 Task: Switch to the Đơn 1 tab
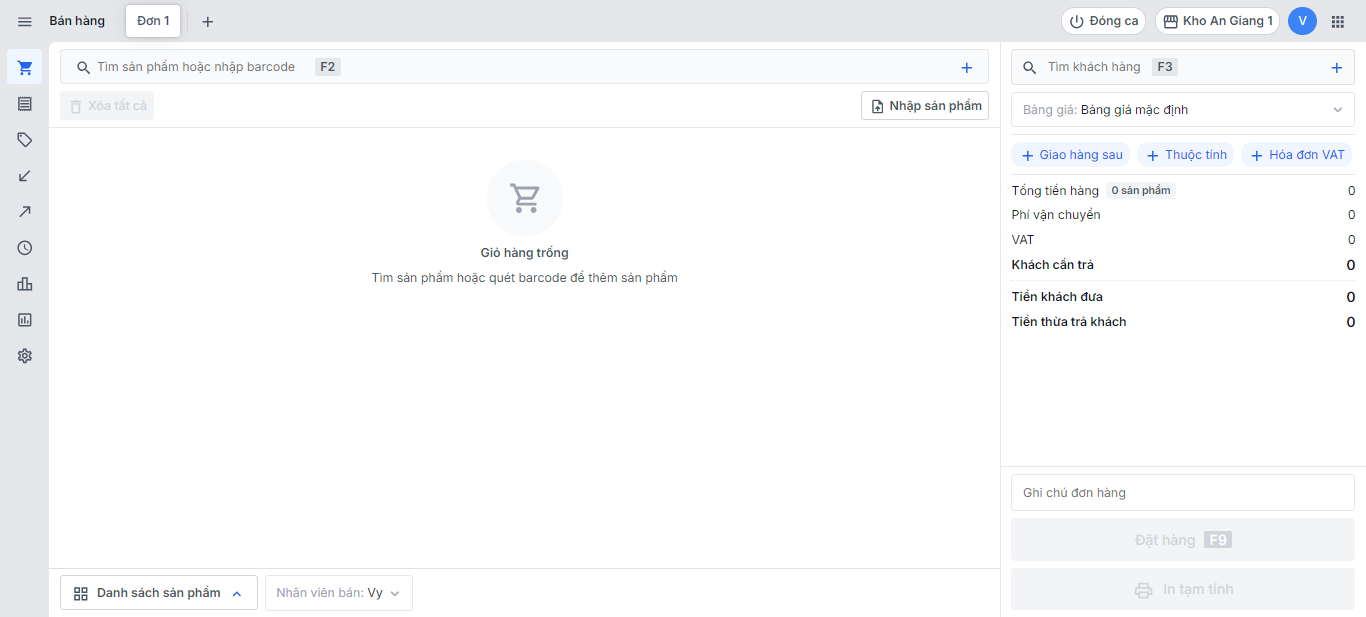[x=153, y=21]
